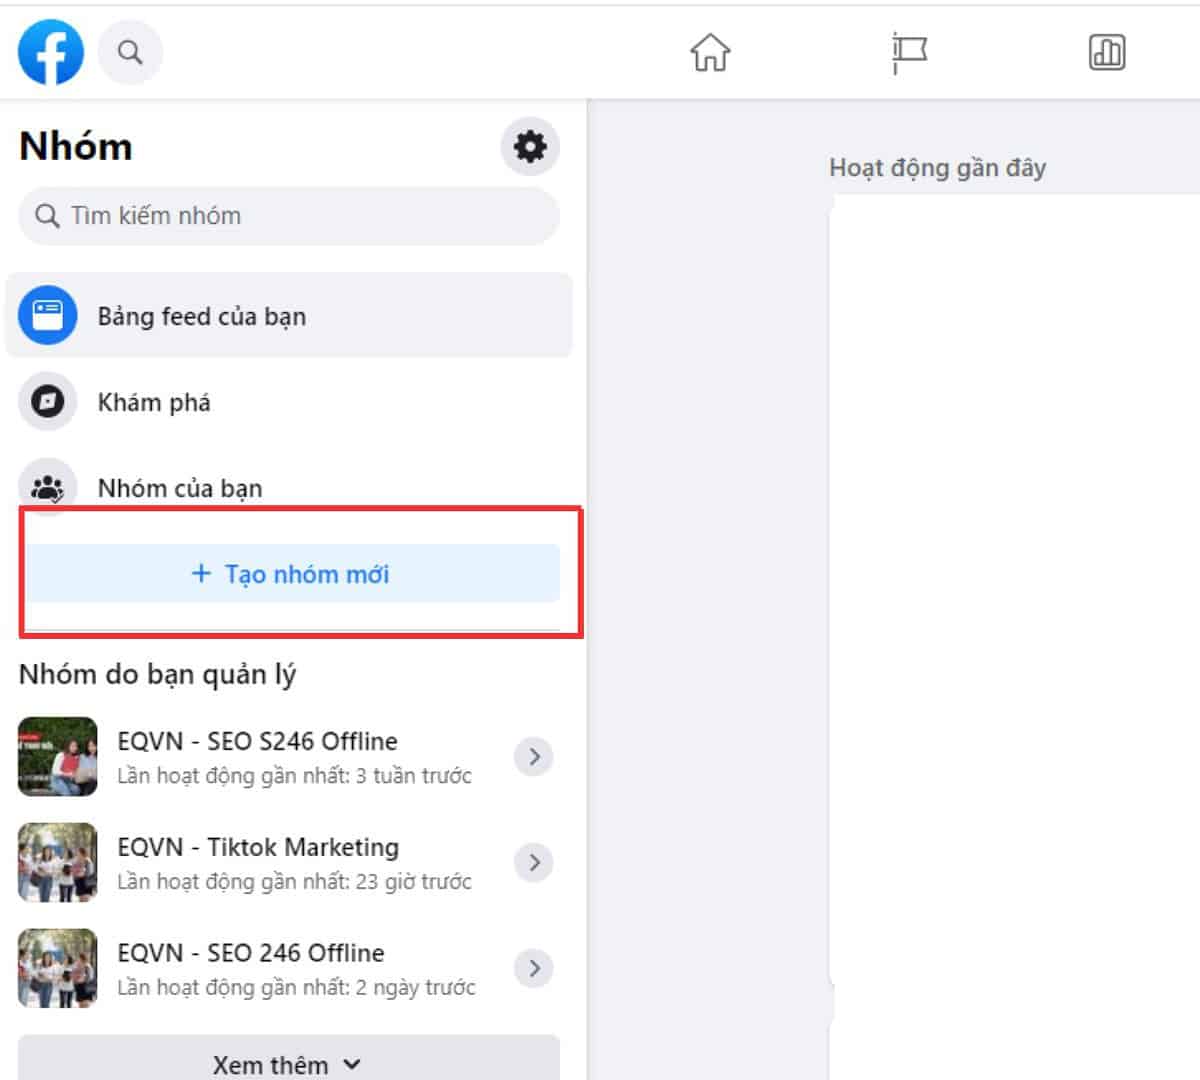Click the Khám phá compass icon
1200x1080 pixels.
(x=48, y=402)
